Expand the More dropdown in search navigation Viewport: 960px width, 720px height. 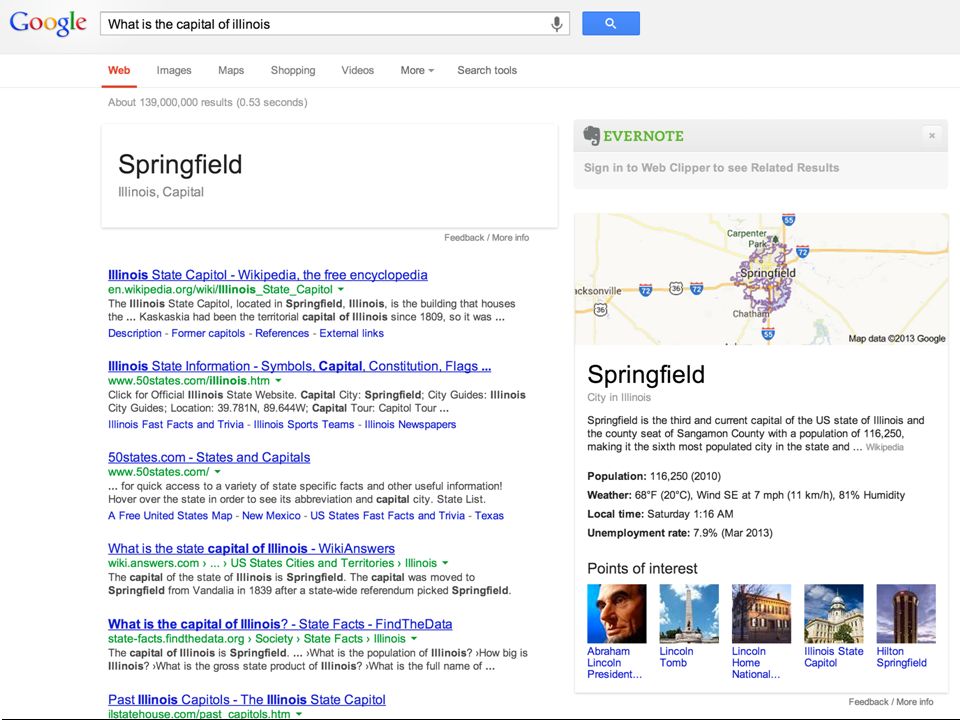417,70
